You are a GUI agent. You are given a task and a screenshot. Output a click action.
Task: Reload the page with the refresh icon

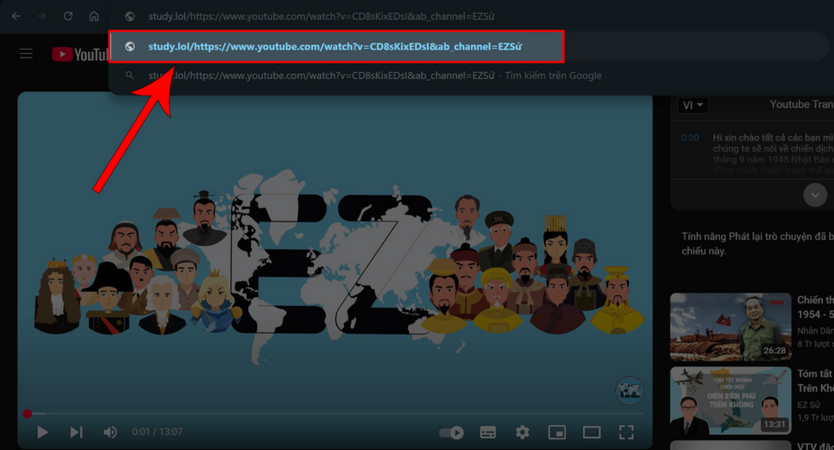(x=68, y=16)
